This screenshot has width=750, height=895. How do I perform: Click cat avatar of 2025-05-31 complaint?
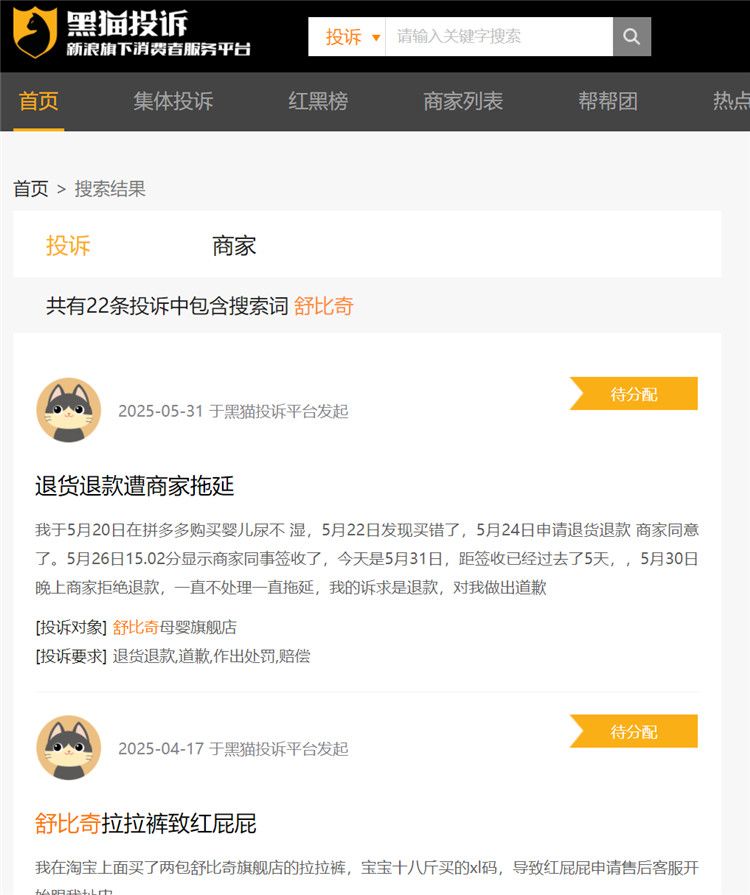tap(68, 410)
